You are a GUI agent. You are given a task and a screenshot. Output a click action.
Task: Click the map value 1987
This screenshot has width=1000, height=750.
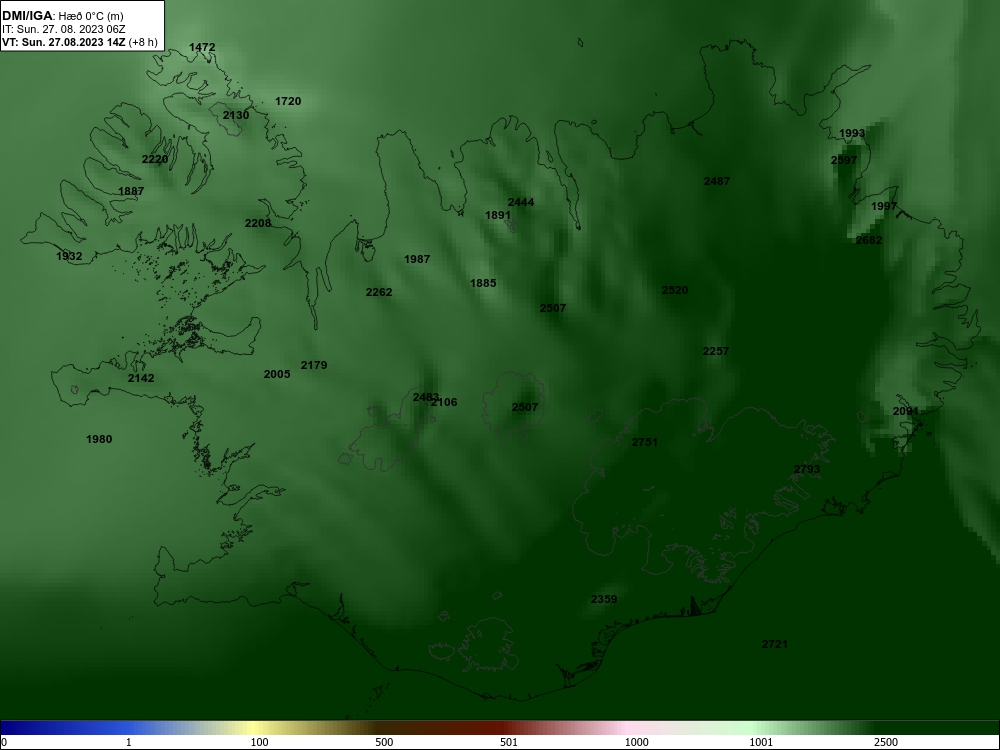pos(416,259)
